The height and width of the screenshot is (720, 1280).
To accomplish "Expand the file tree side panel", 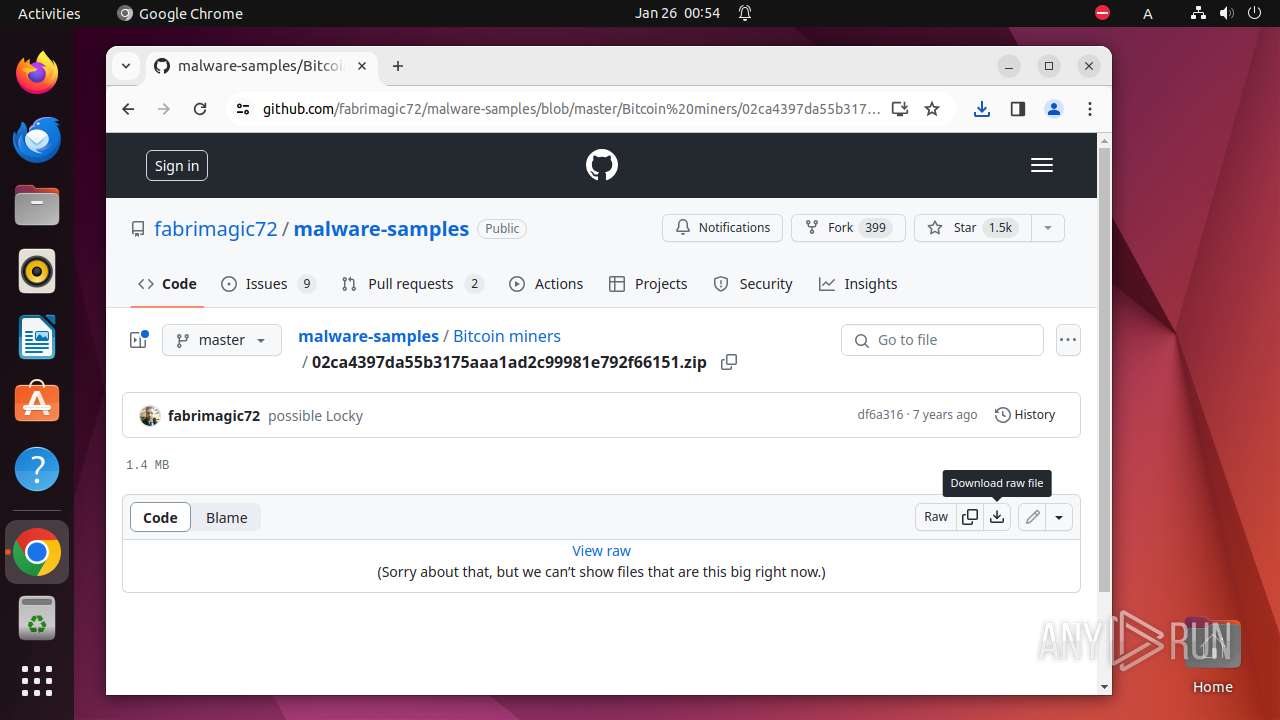I will tap(139, 340).
